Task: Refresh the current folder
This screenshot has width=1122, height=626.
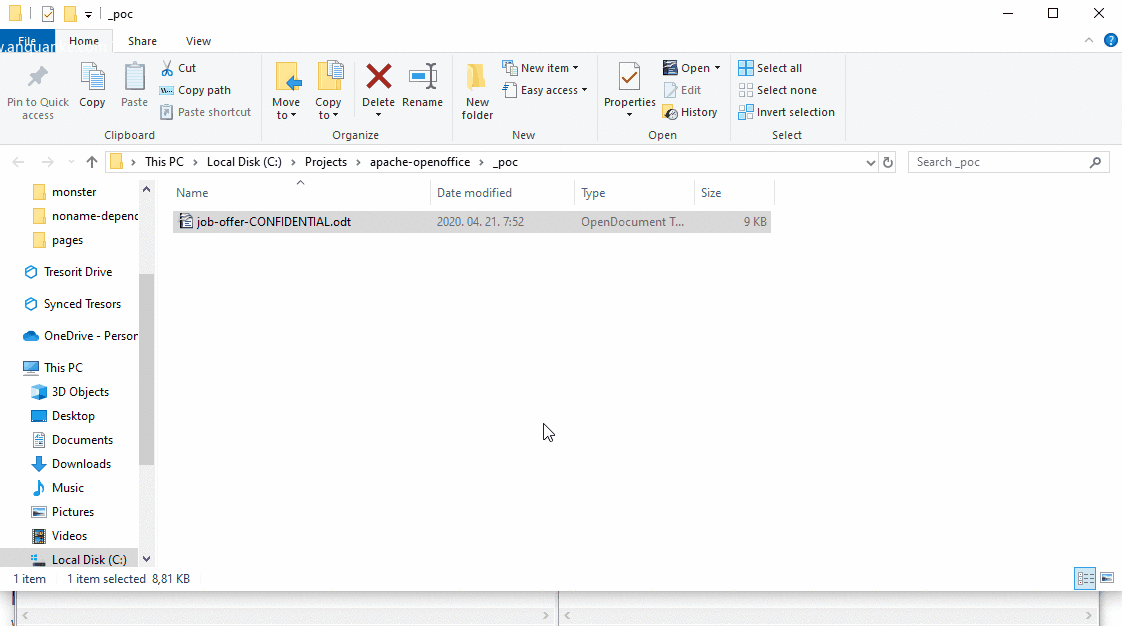Action: [x=888, y=162]
